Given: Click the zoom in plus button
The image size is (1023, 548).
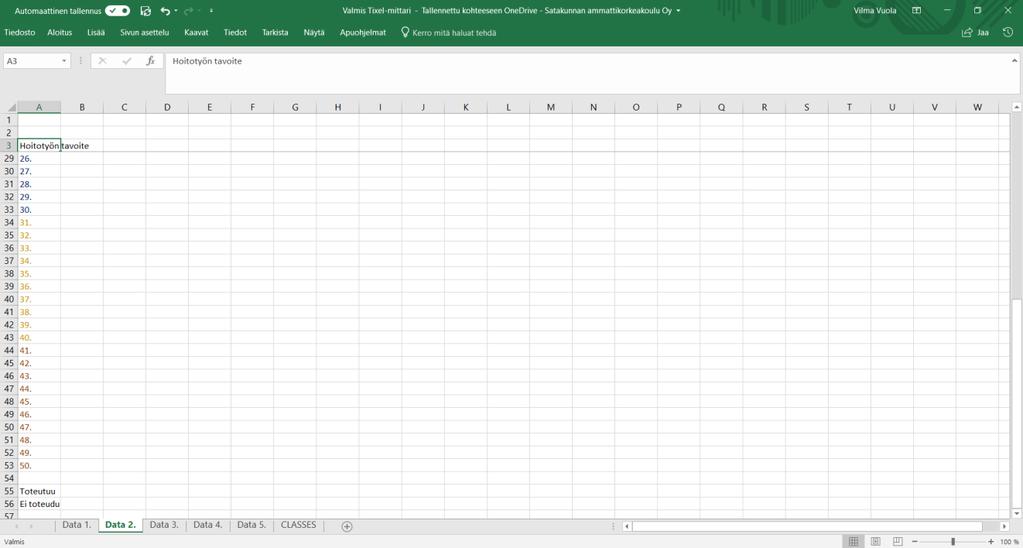Looking at the screenshot, I should click(991, 541).
